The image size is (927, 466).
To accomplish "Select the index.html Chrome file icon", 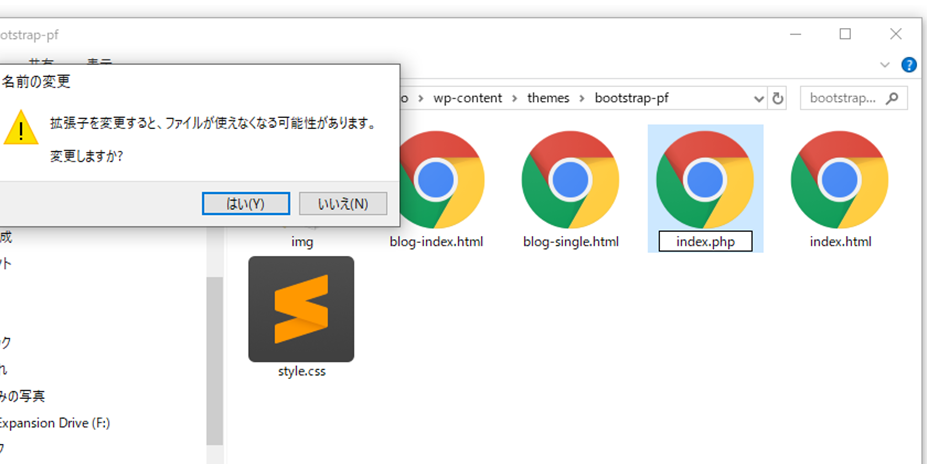I will 840,180.
